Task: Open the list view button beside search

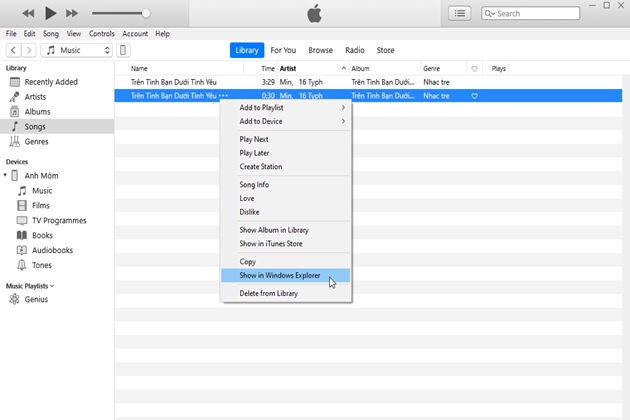Action: coord(460,13)
